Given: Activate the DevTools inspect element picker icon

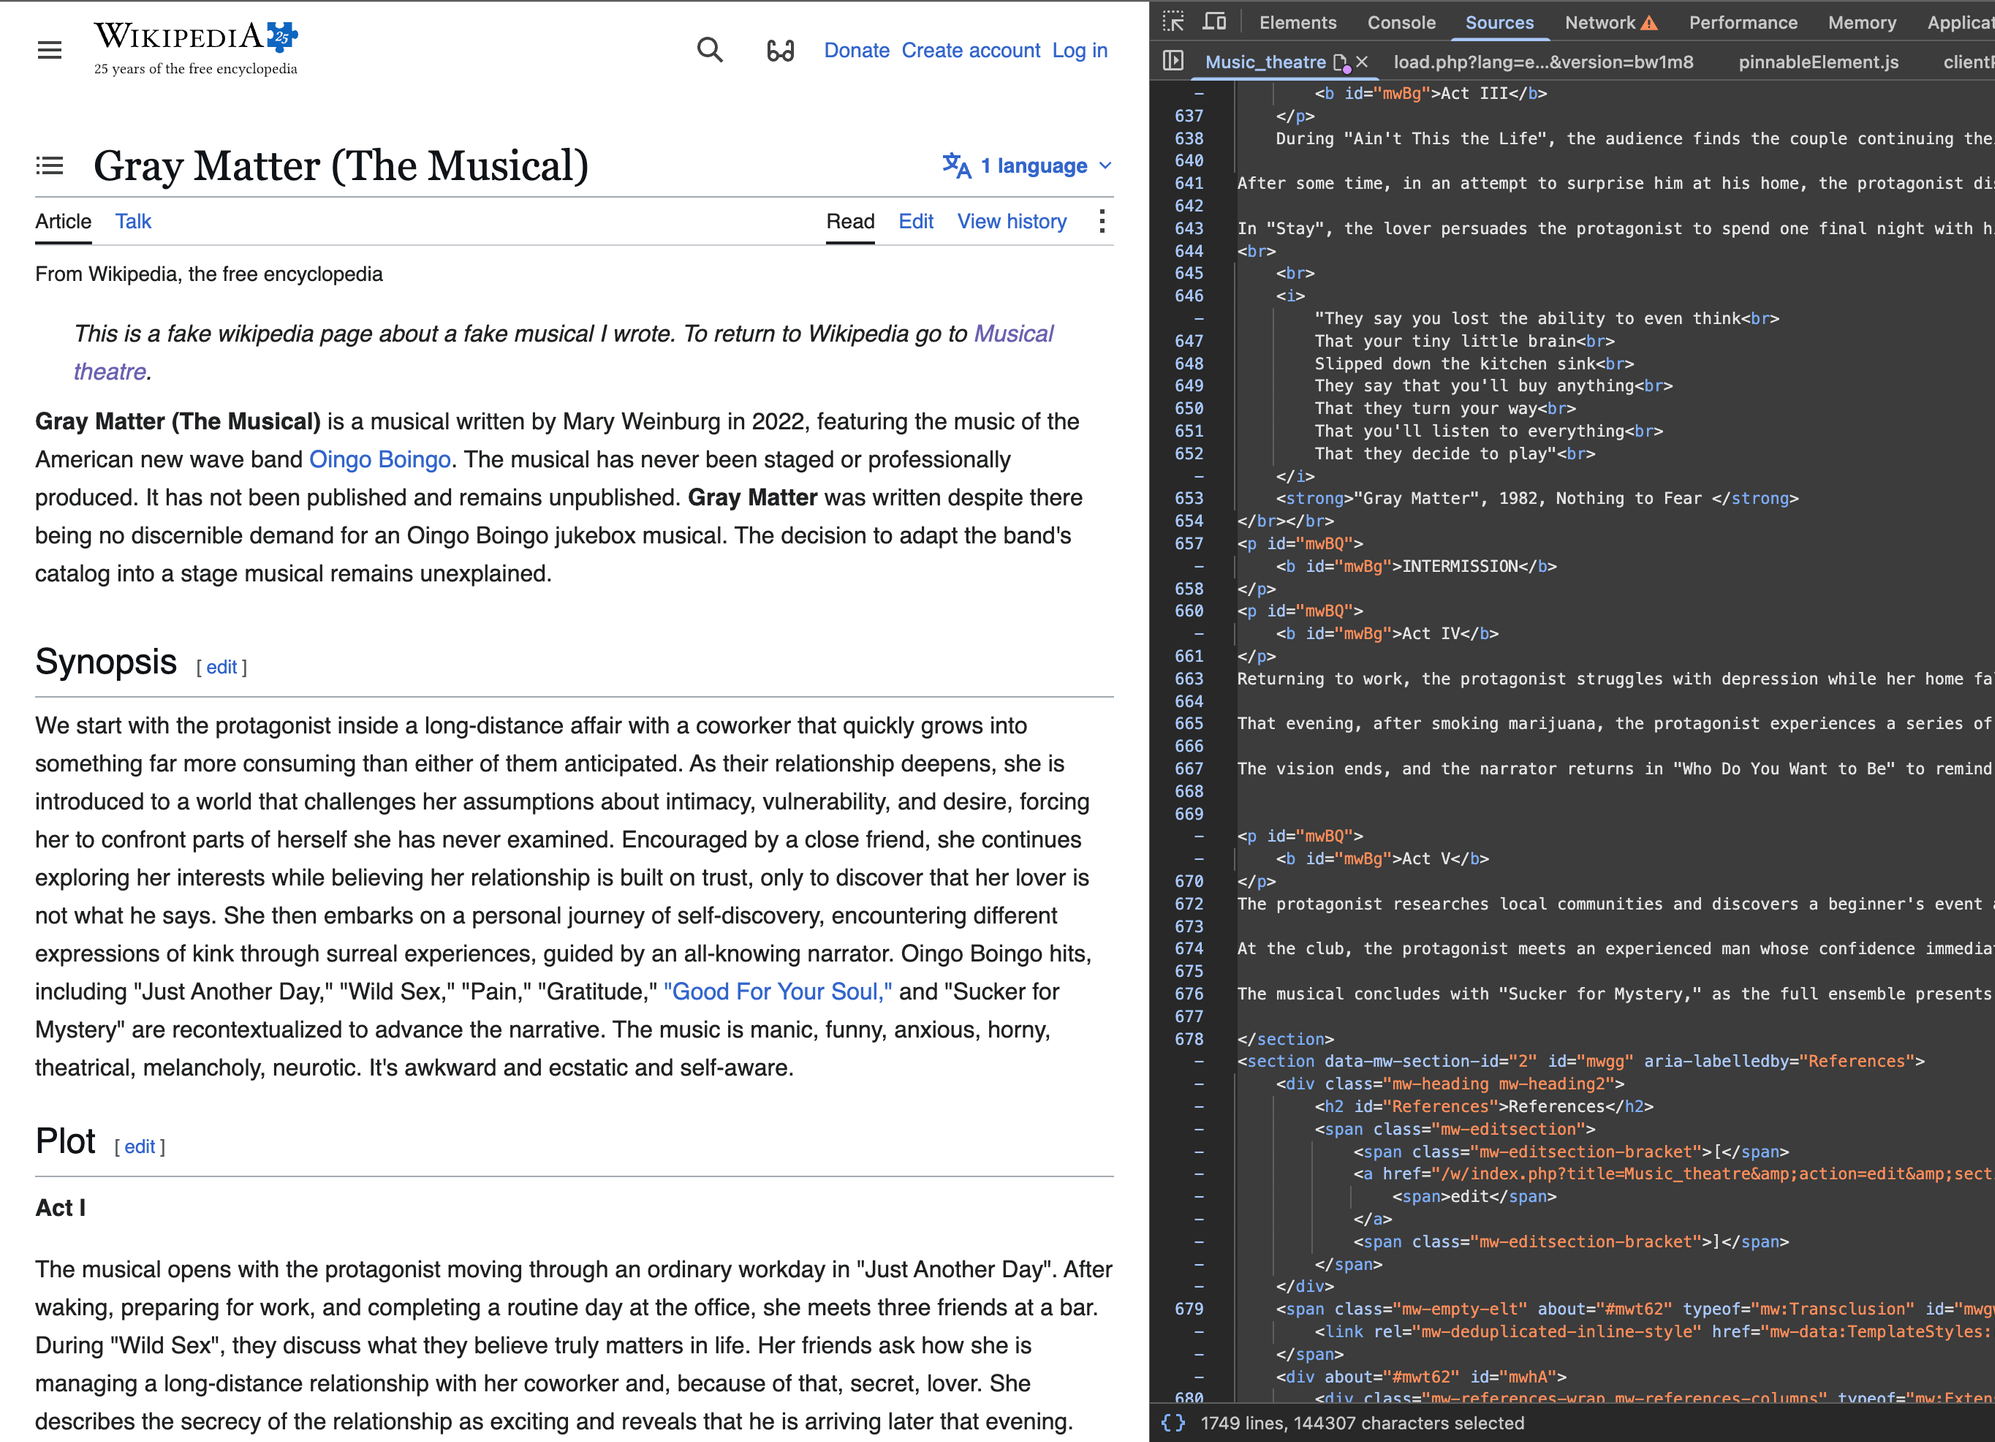Looking at the screenshot, I should 1173,22.
